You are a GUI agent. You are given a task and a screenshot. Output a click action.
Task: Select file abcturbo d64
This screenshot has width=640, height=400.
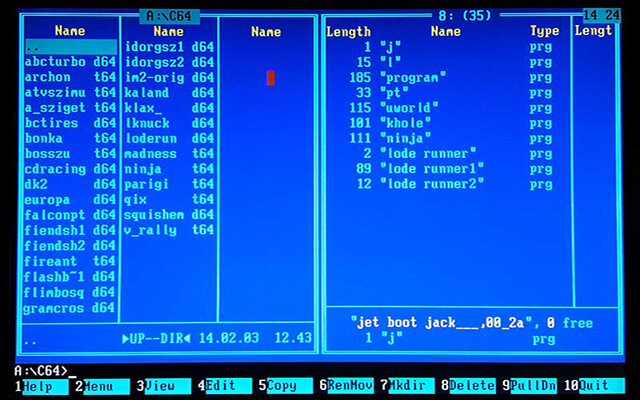70,62
